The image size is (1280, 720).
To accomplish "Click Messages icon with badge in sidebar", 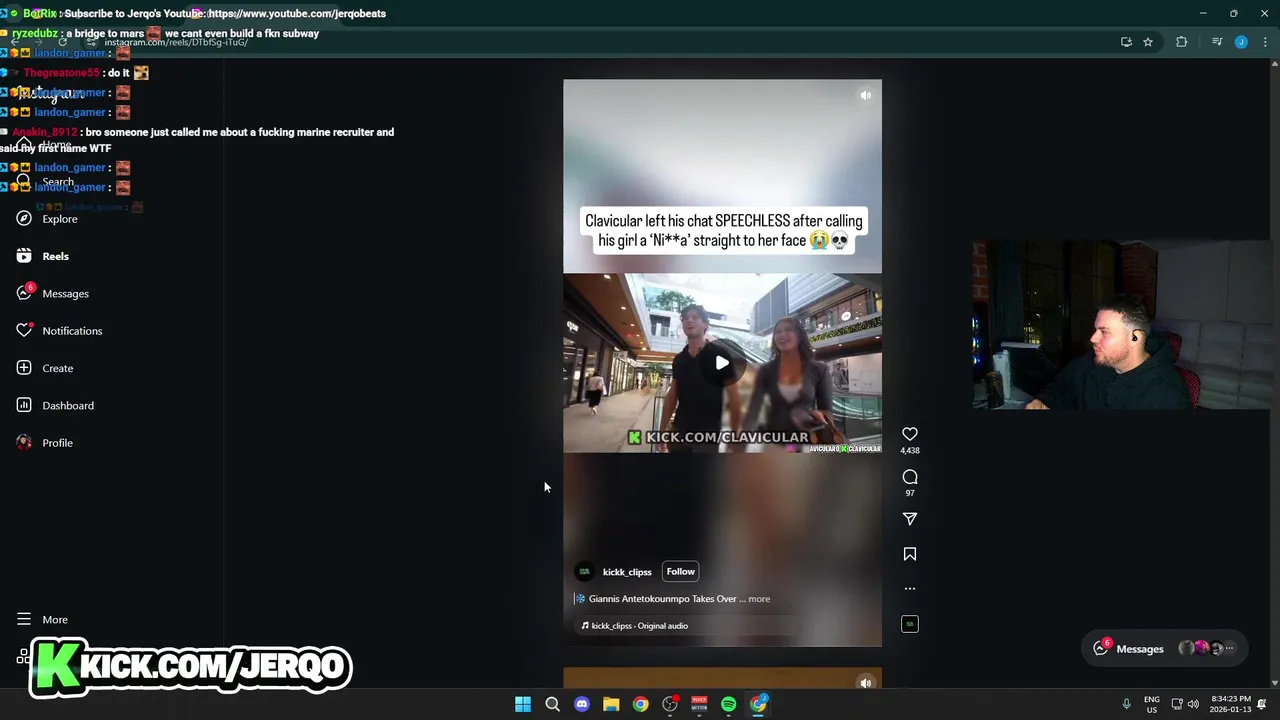I will (x=24, y=293).
